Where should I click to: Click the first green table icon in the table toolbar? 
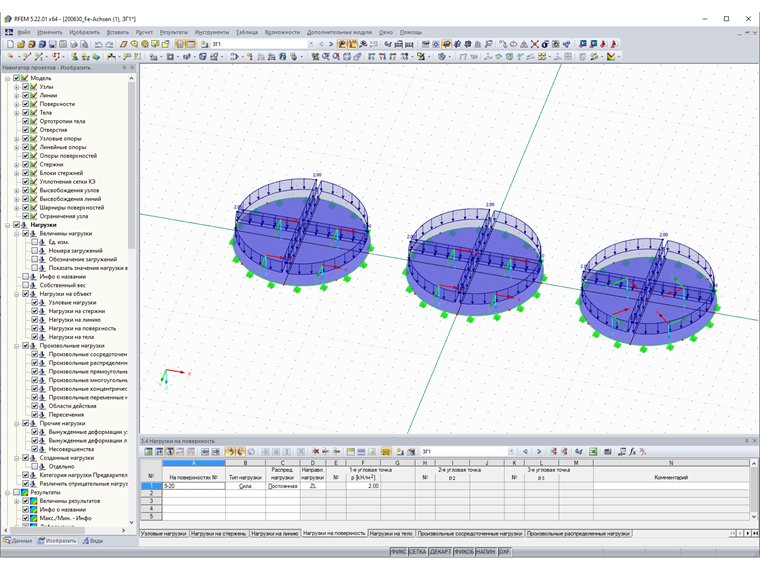(148, 452)
